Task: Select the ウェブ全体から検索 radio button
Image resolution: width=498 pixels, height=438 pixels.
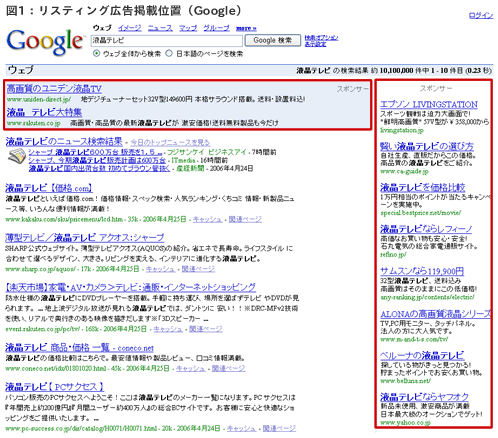Action: pyautogui.click(x=96, y=53)
